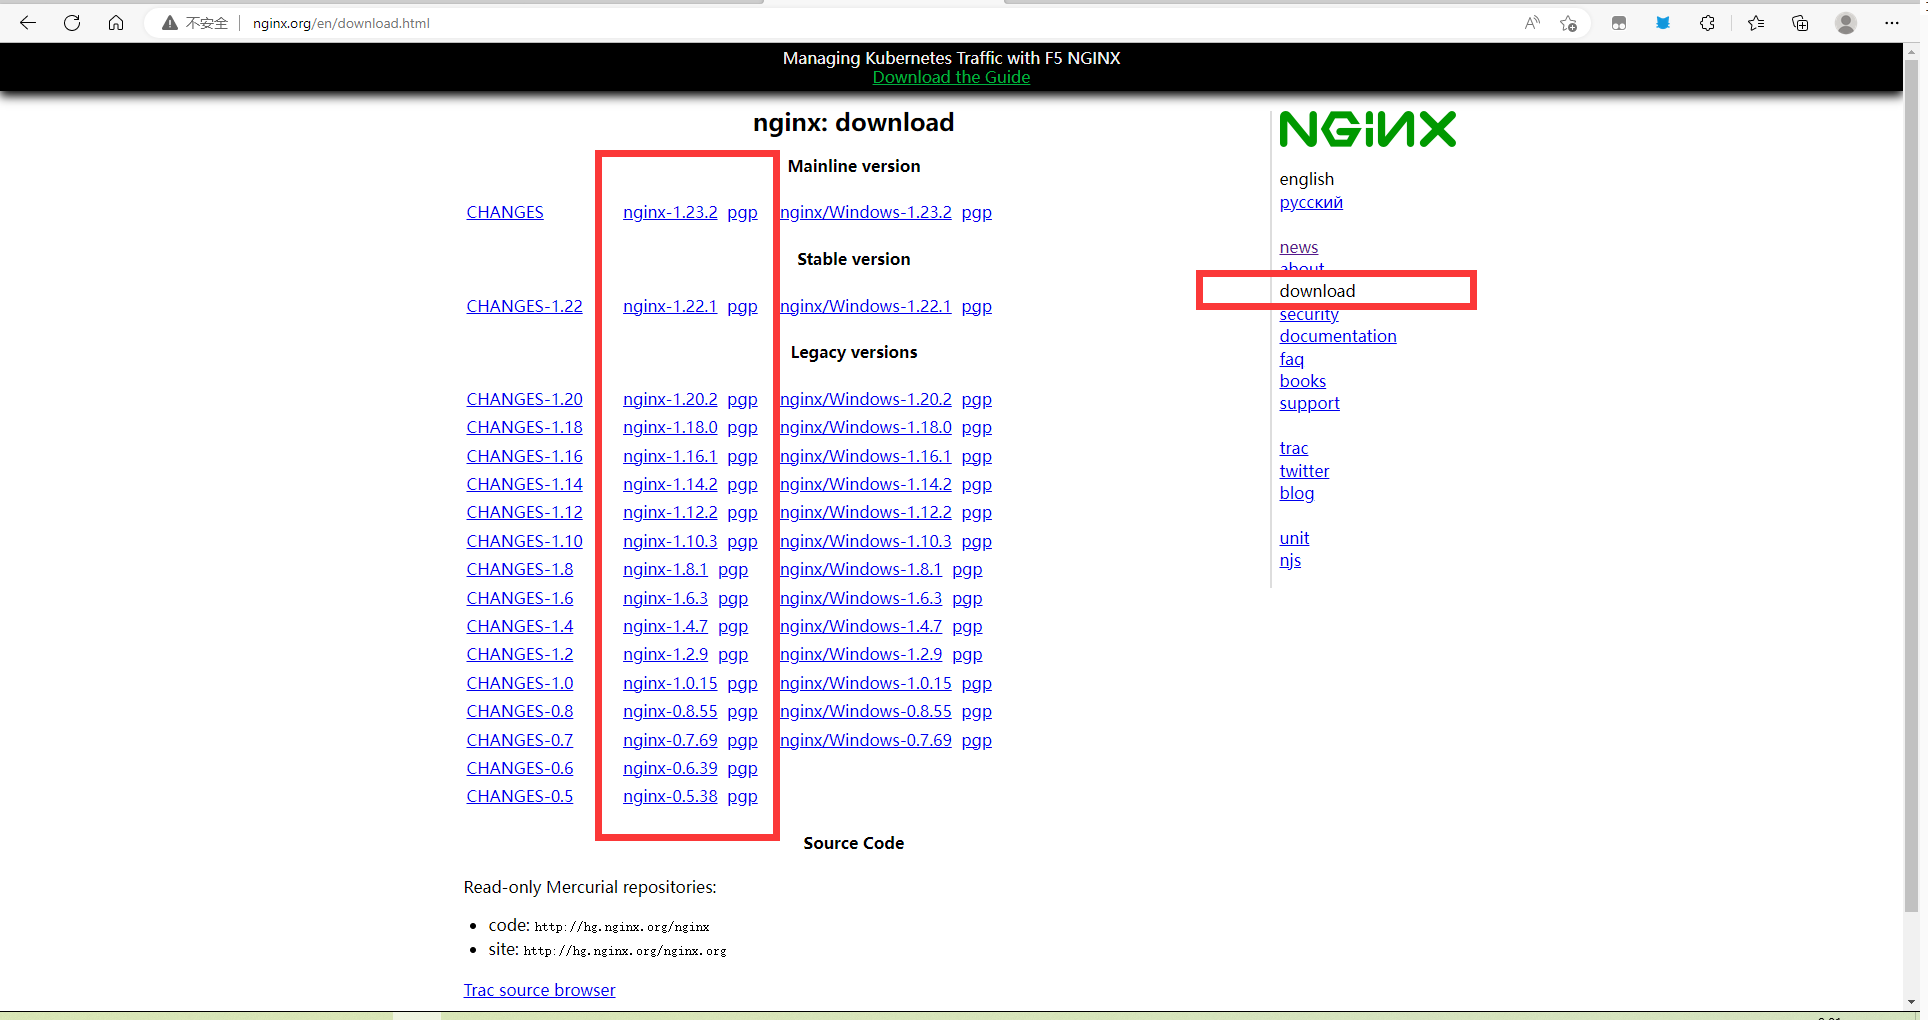Download nginx-1.14.2
Image resolution: width=1928 pixels, height=1020 pixels.
tap(670, 484)
